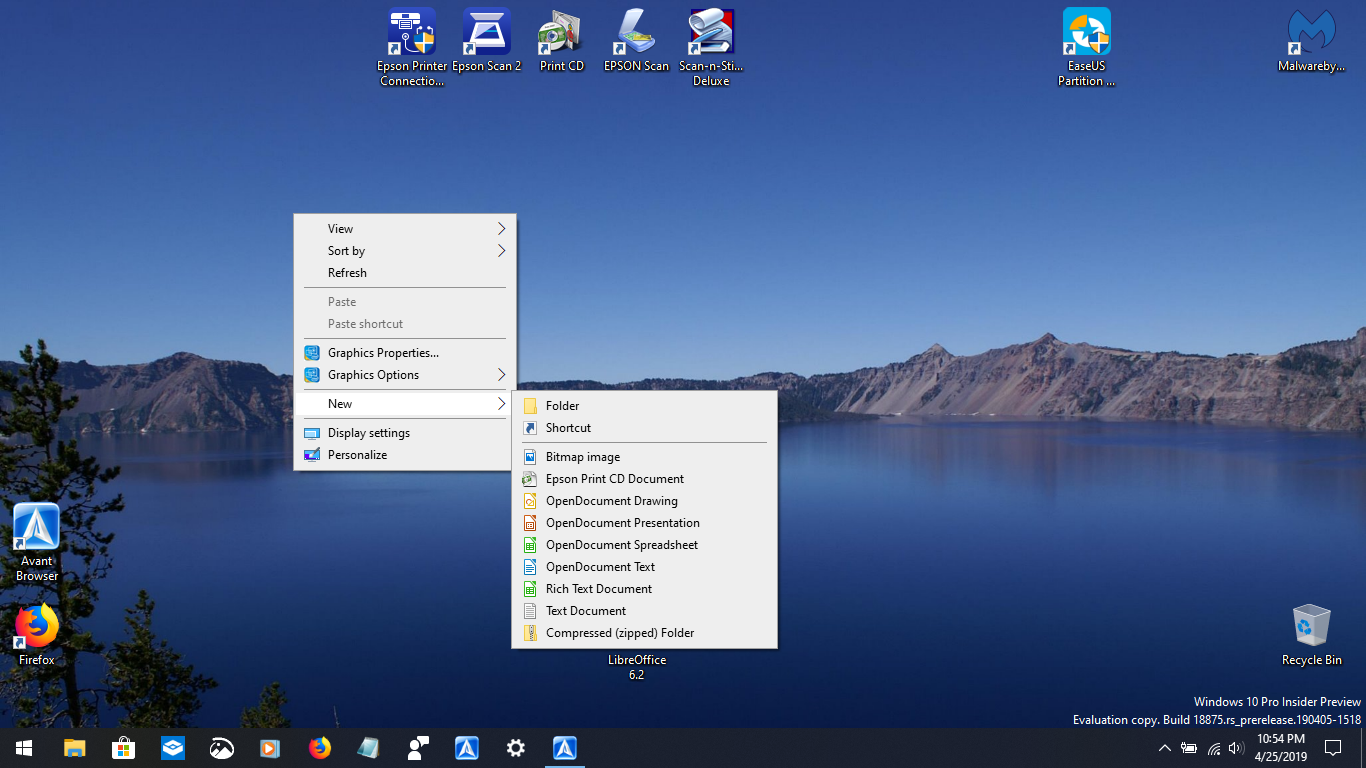The image size is (1366, 768).
Task: Open Feedback Hub person icon on taskbar
Action: pyautogui.click(x=417, y=748)
